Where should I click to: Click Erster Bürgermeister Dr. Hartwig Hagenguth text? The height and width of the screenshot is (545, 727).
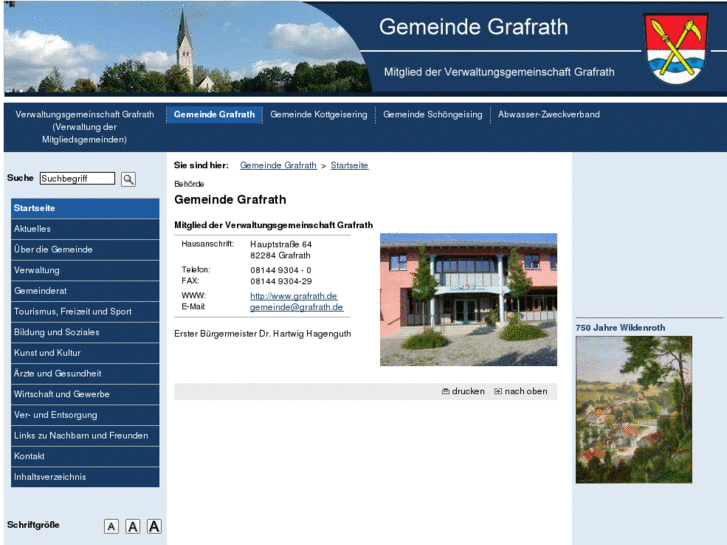(262, 334)
